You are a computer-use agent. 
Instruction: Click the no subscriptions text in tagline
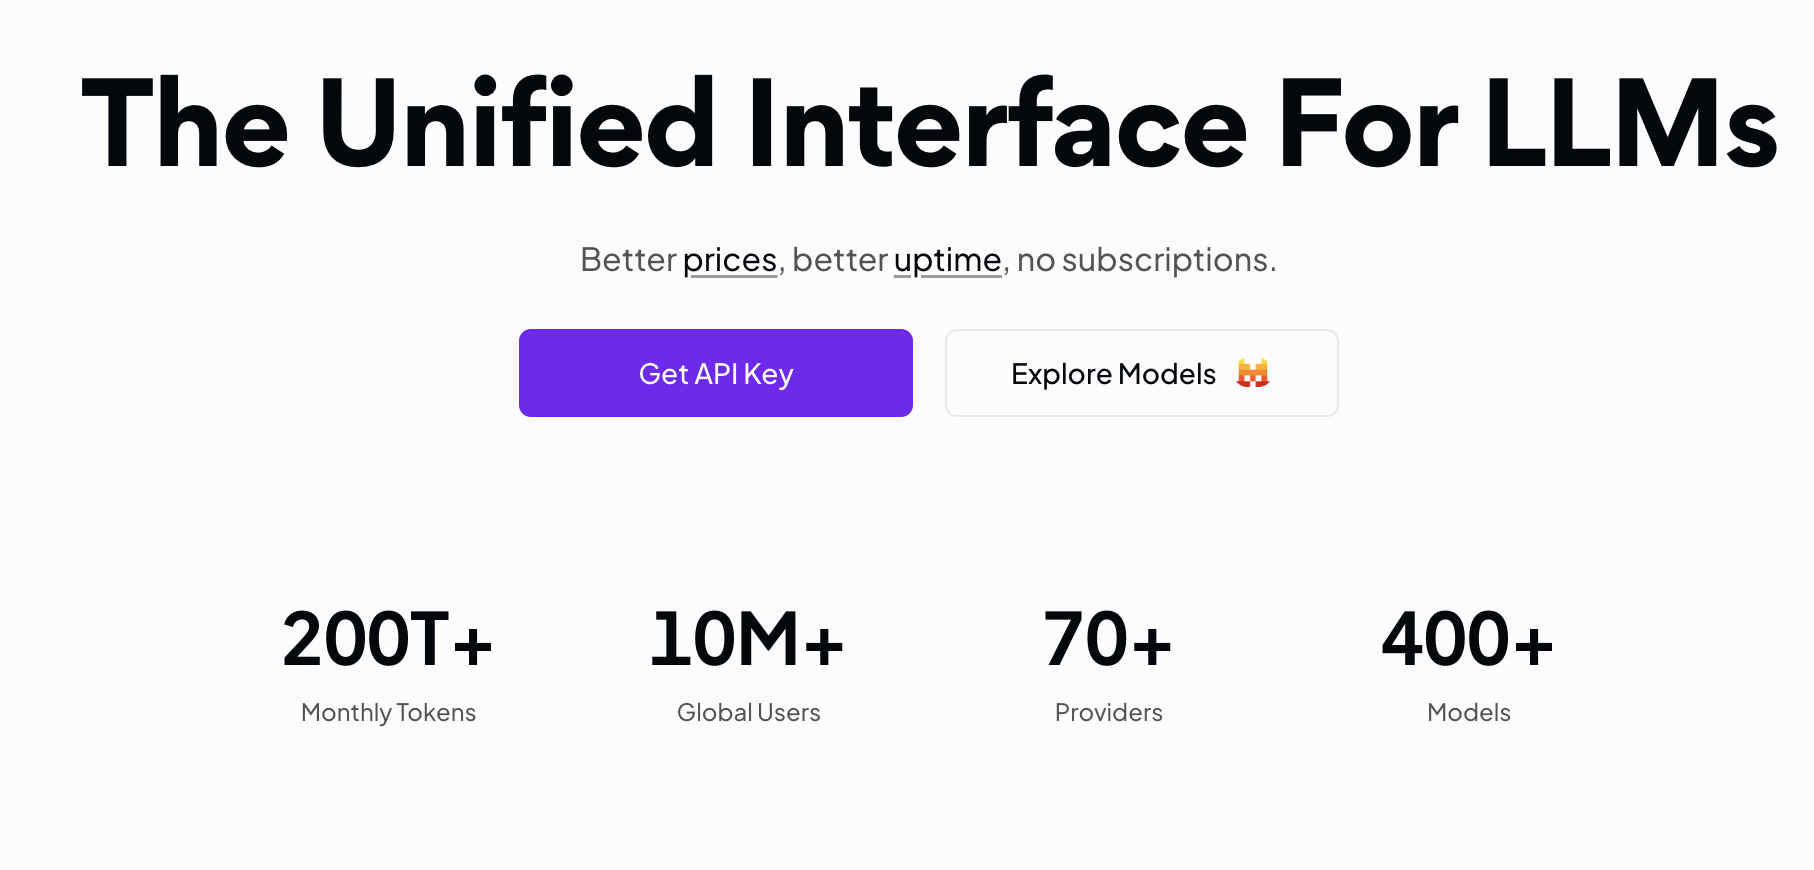1146,260
